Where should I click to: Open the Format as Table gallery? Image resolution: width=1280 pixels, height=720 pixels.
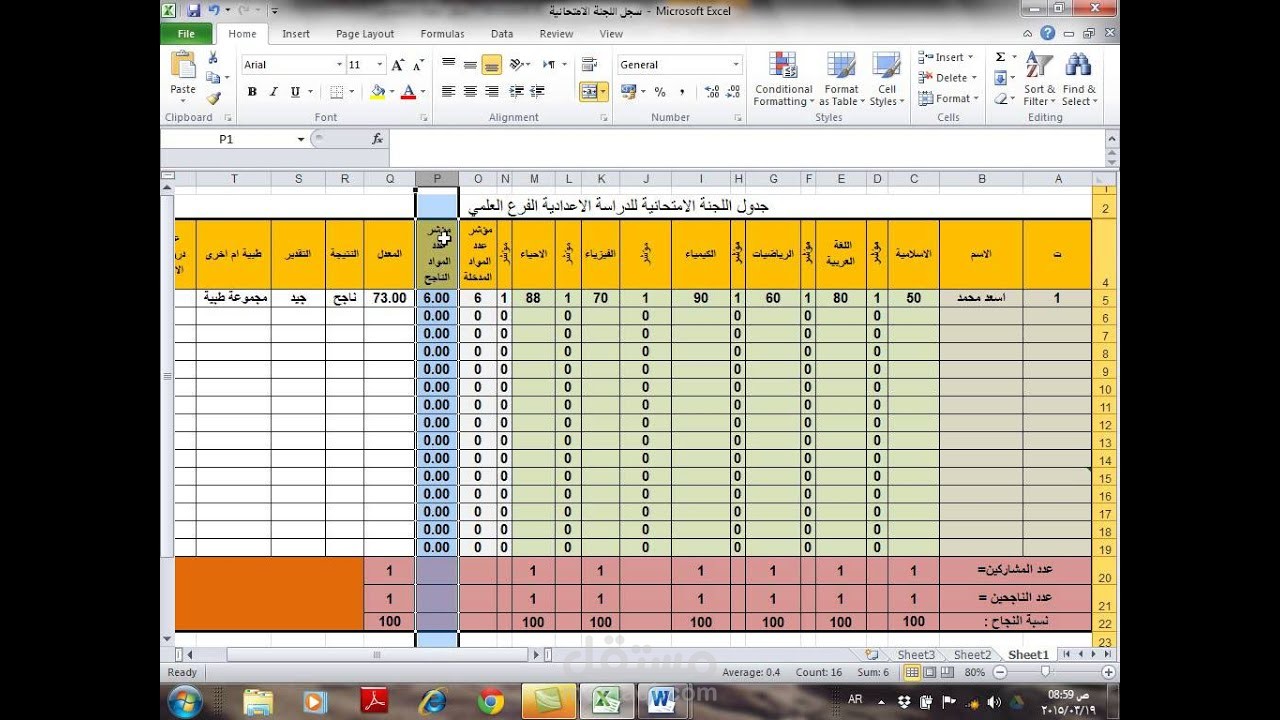pos(841,78)
